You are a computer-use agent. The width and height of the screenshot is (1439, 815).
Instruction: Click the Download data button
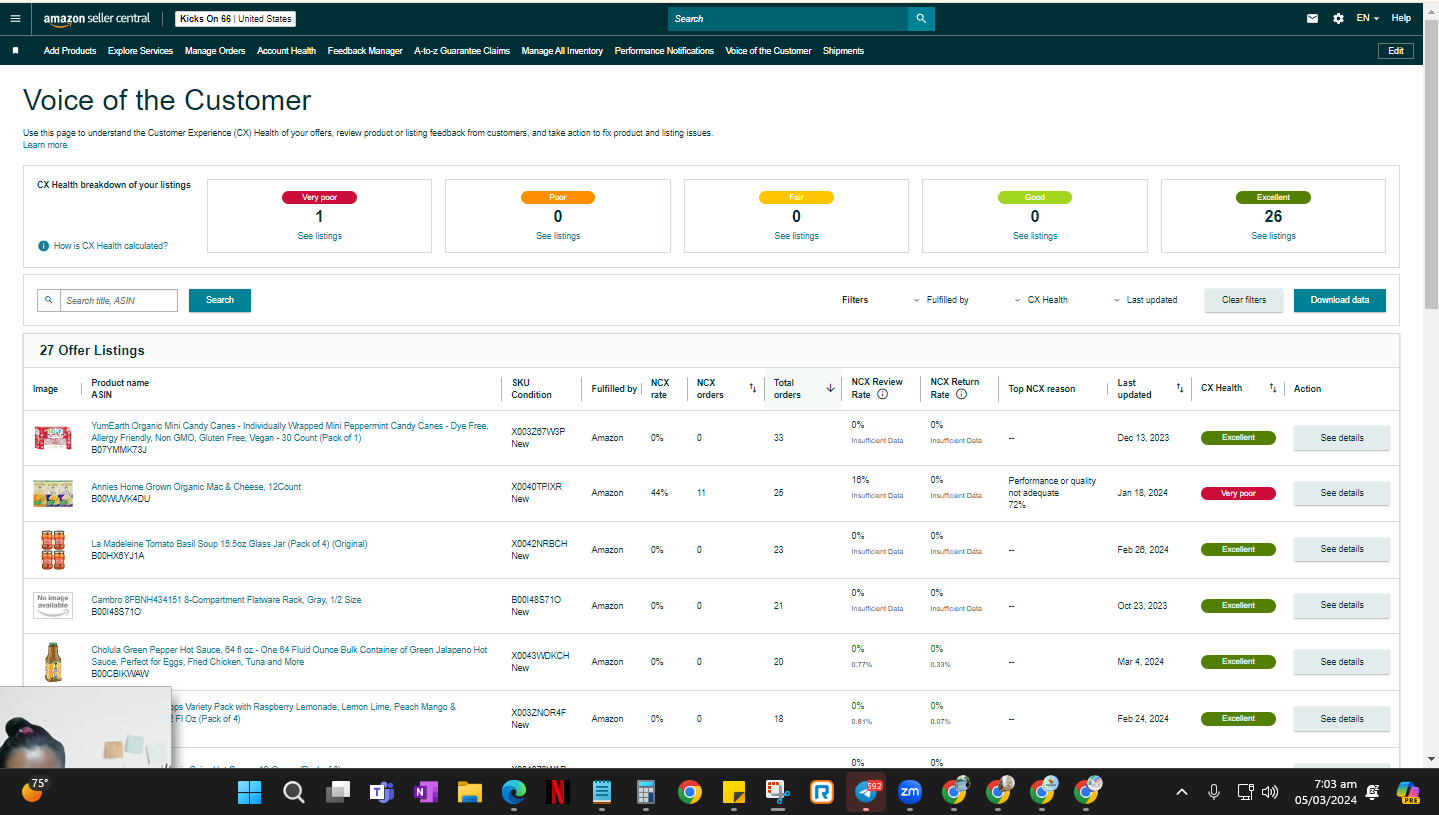tap(1340, 300)
